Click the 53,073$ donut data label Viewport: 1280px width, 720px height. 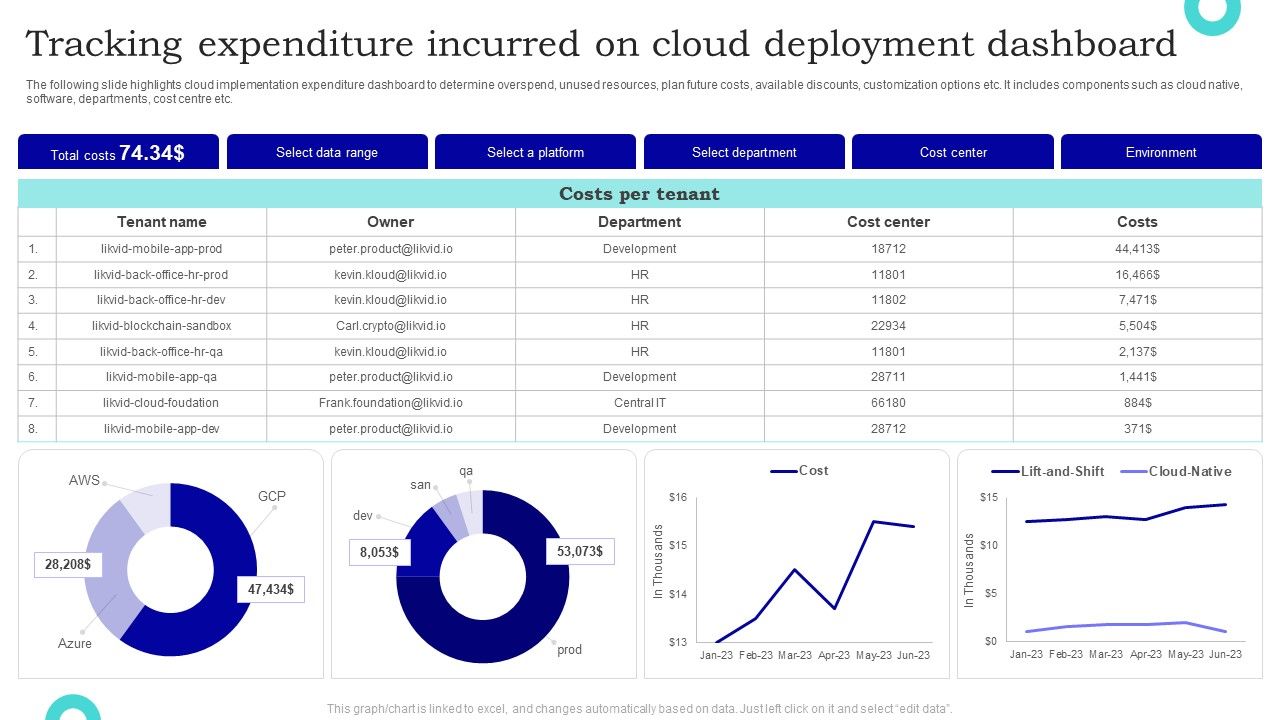pos(580,551)
